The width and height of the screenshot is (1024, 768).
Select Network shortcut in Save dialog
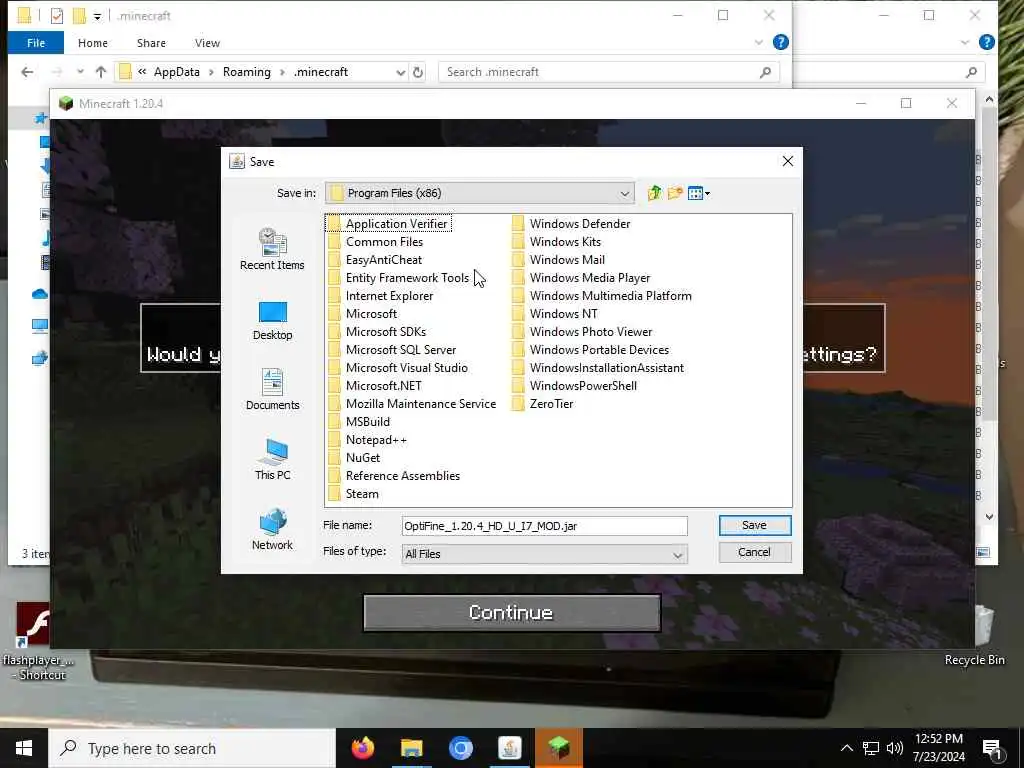[x=272, y=530]
